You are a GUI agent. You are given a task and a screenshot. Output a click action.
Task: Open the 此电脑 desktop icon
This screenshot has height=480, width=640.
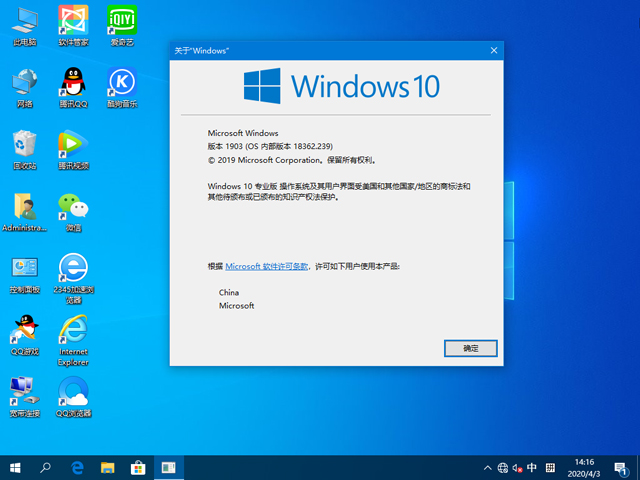click(25, 26)
